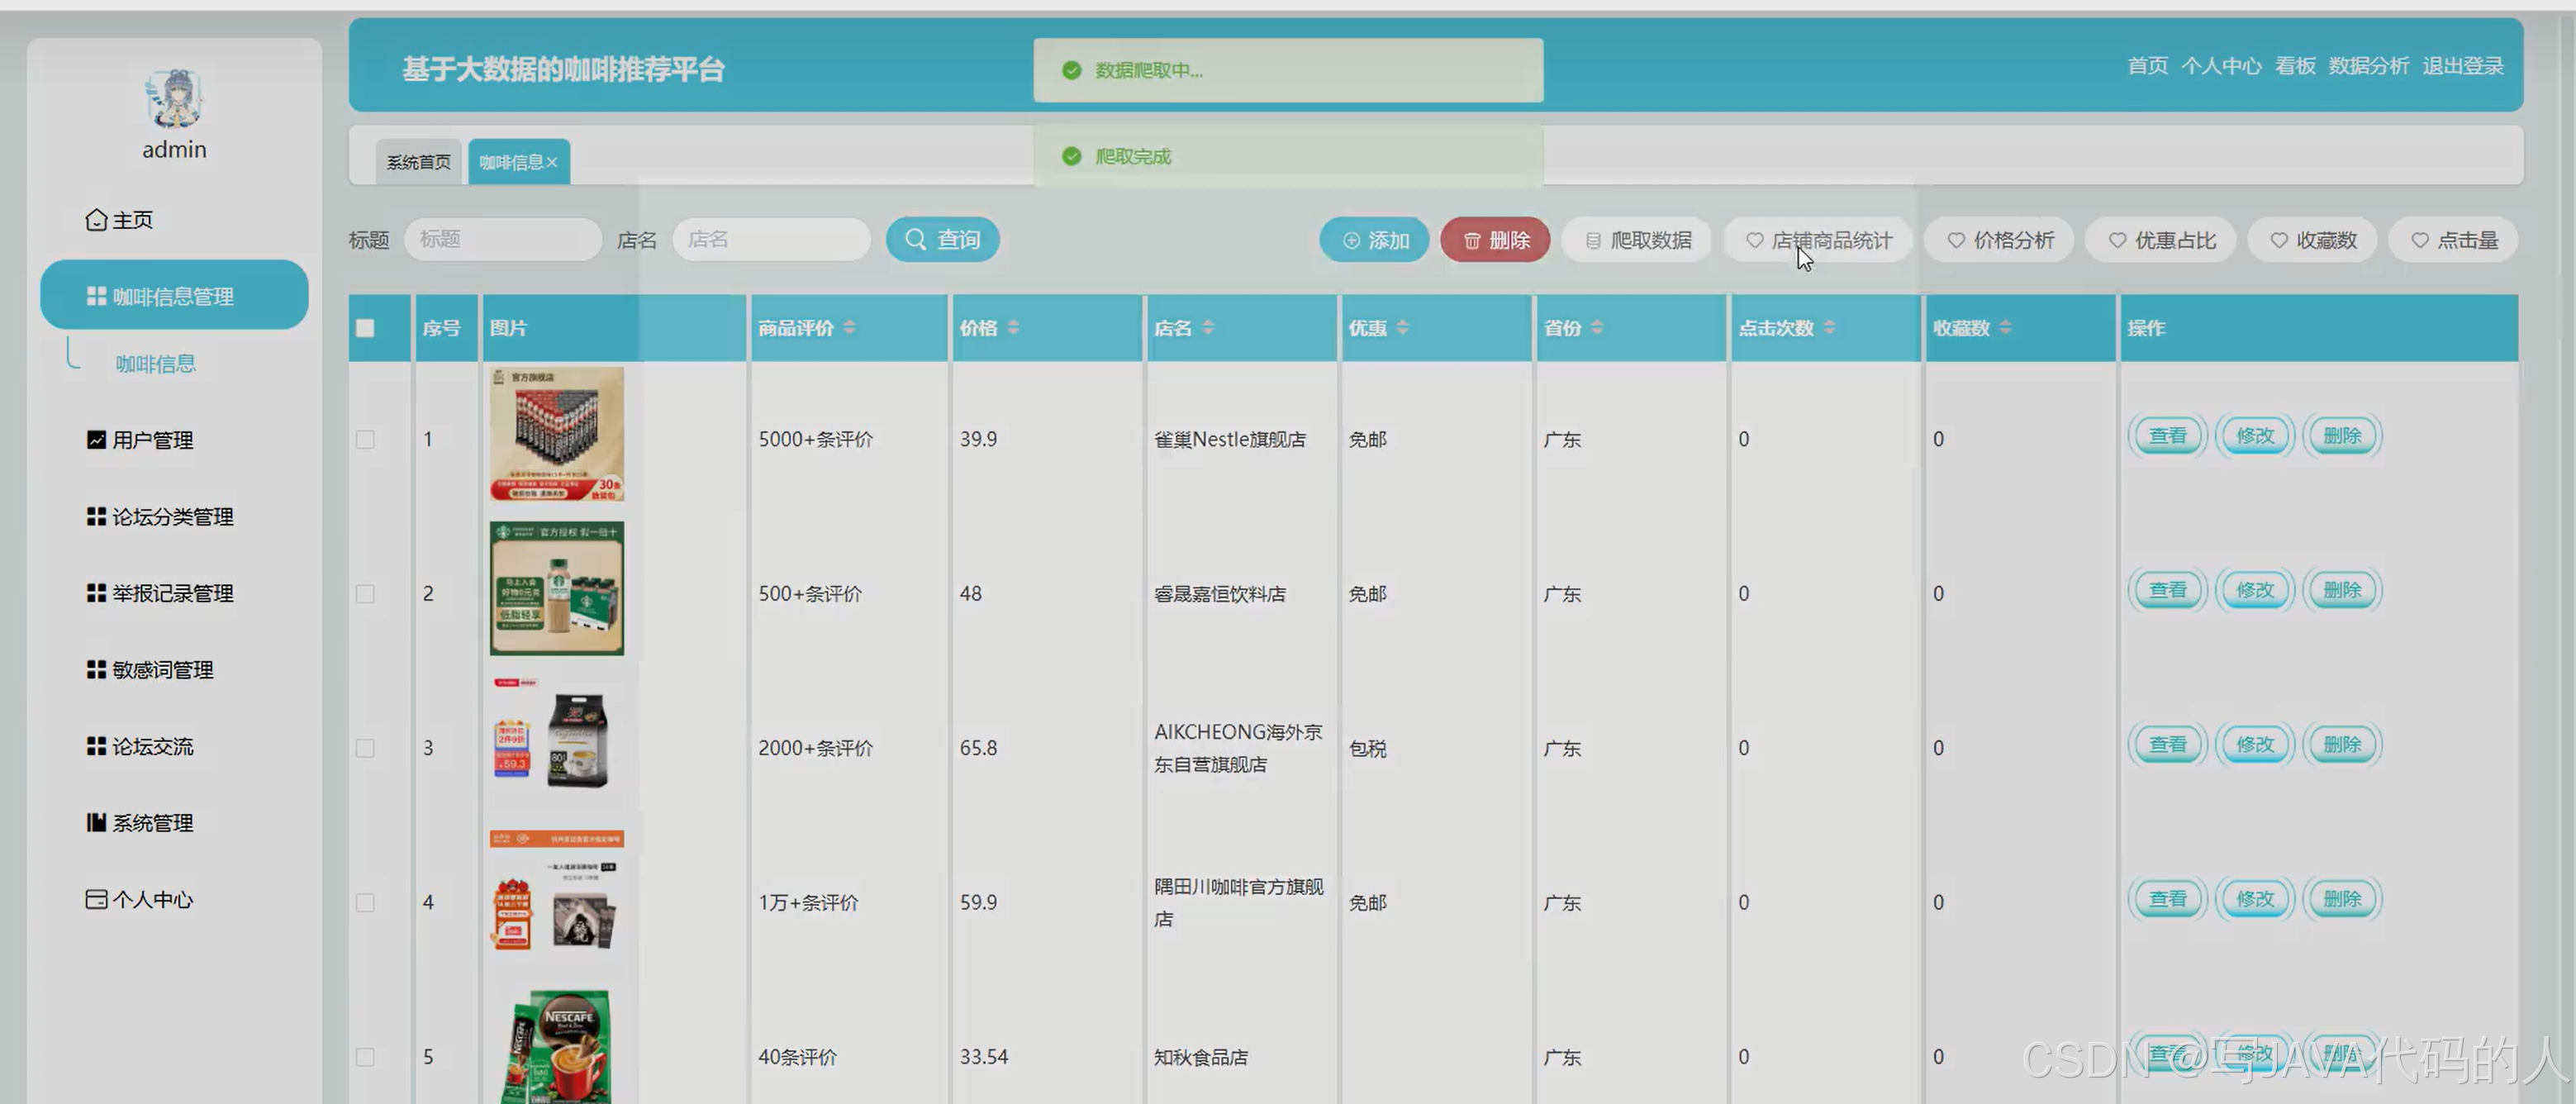The image size is (2576, 1104).
Task: Click the 系统管理 sidebar icon
Action: coord(96,823)
